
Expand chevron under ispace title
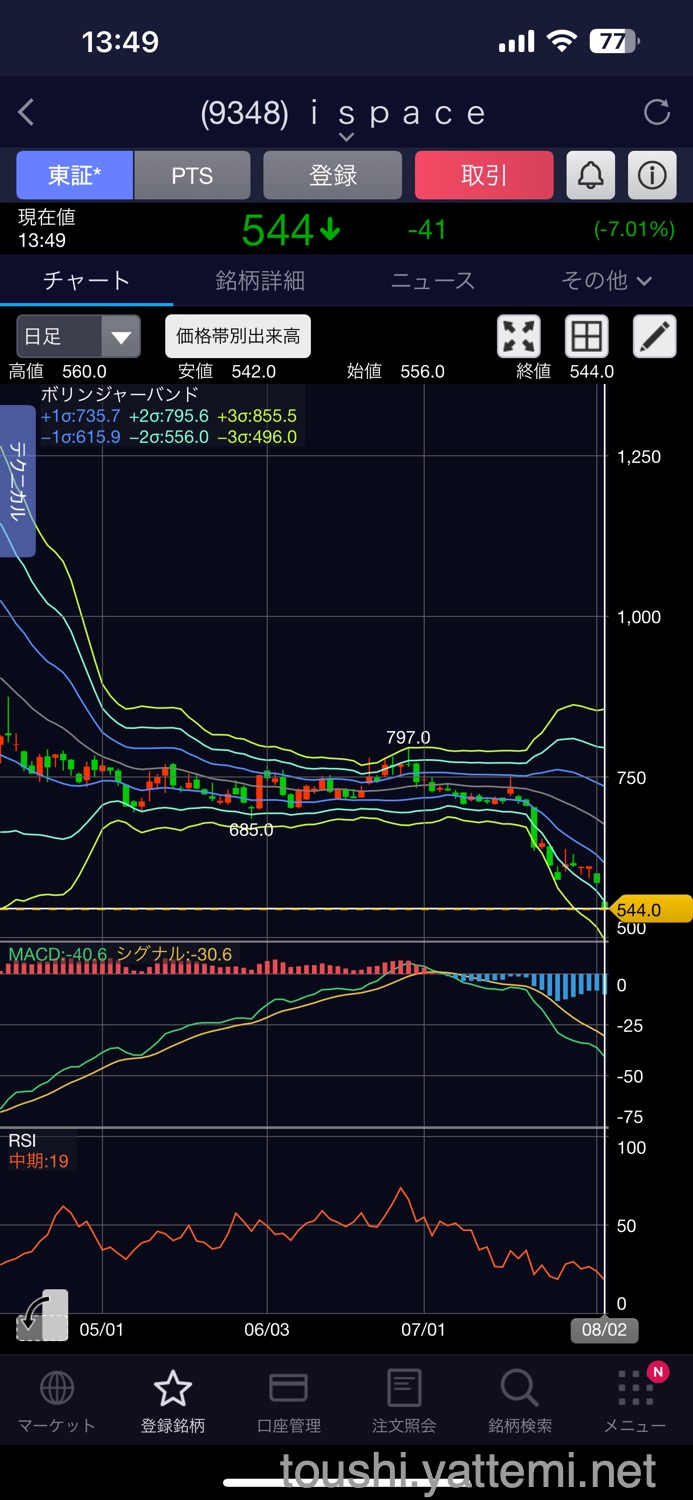click(346, 137)
